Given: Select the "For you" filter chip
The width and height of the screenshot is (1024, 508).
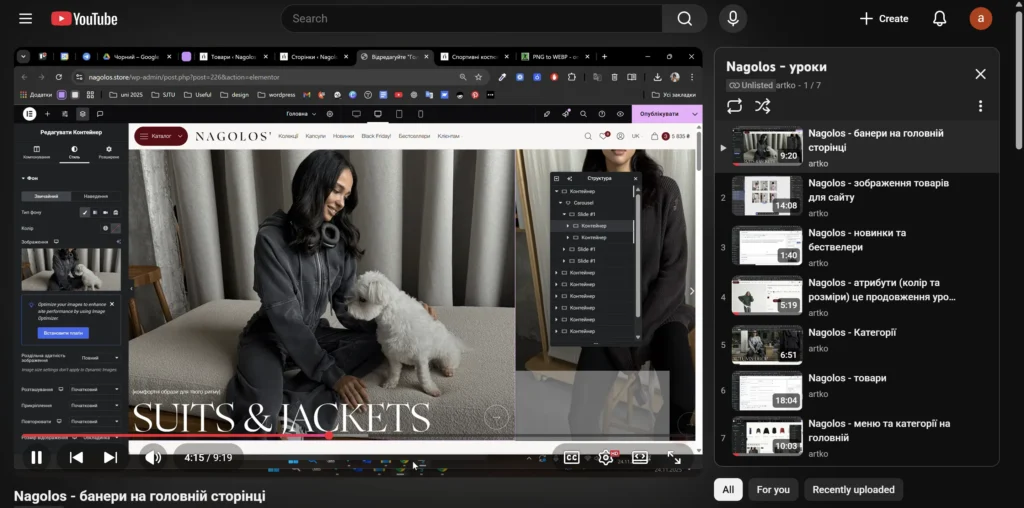Looking at the screenshot, I should (x=772, y=490).
